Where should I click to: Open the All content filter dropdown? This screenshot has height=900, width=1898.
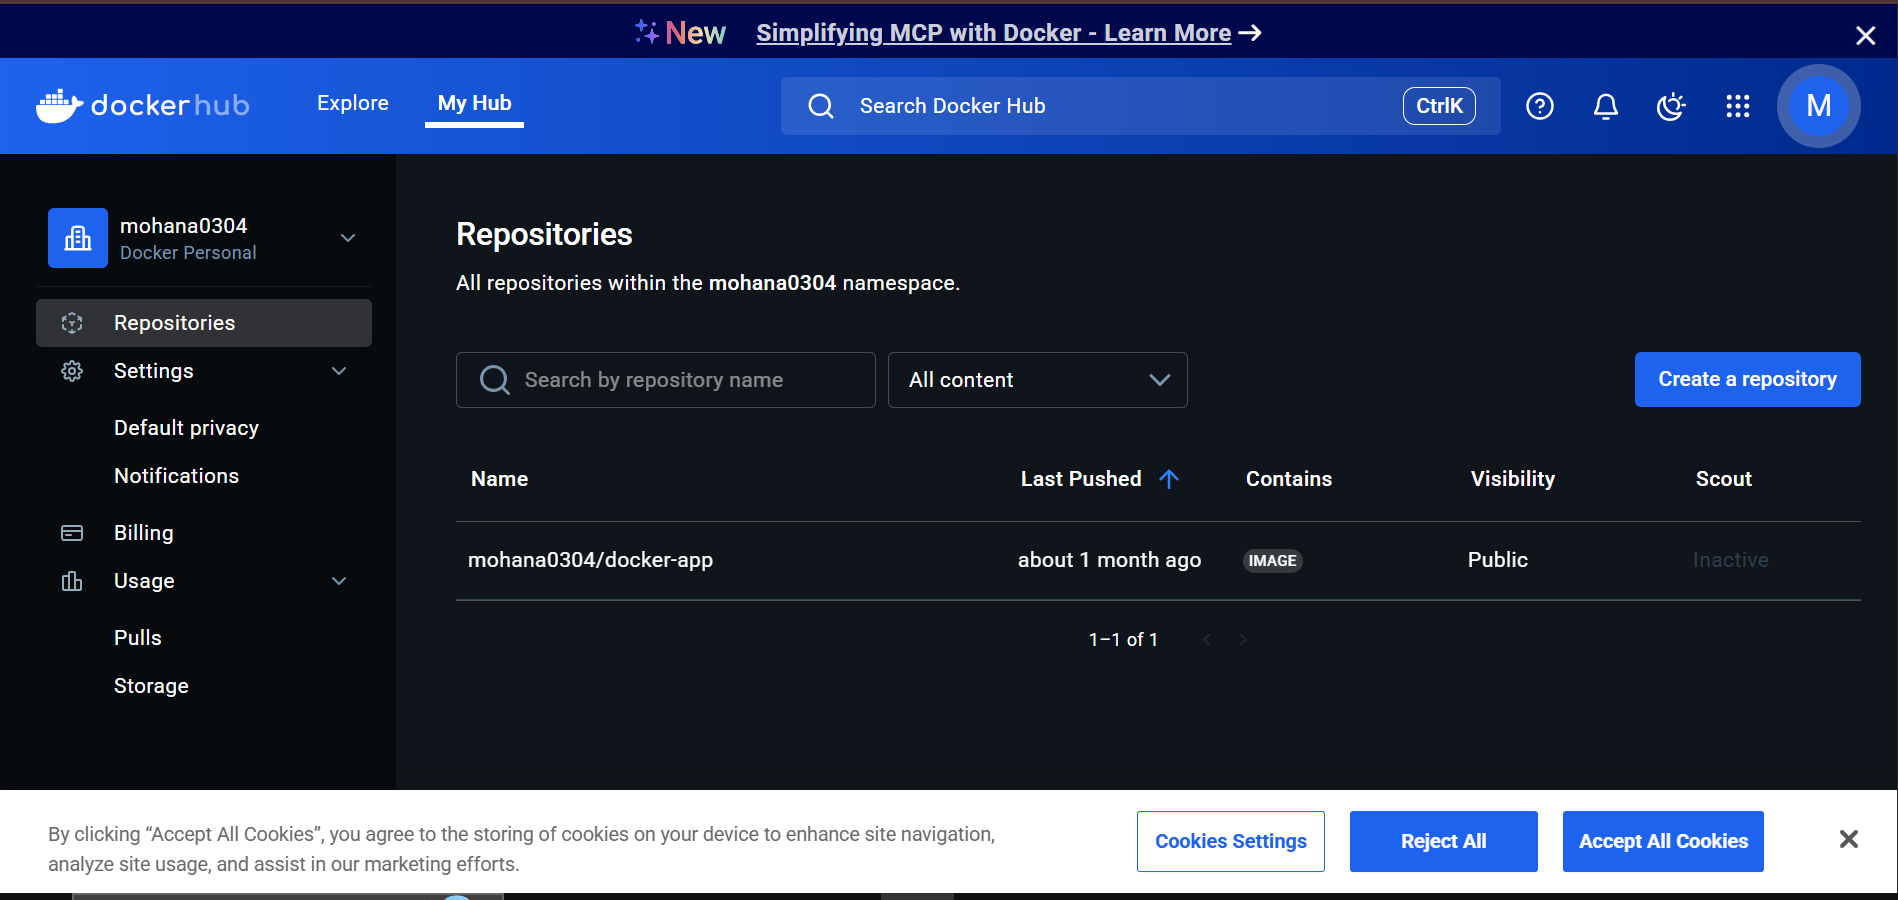tap(1038, 380)
